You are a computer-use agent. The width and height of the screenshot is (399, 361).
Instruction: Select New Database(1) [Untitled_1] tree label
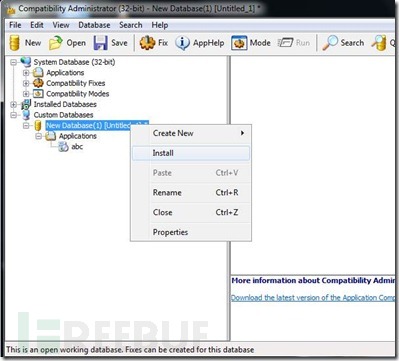point(88,126)
